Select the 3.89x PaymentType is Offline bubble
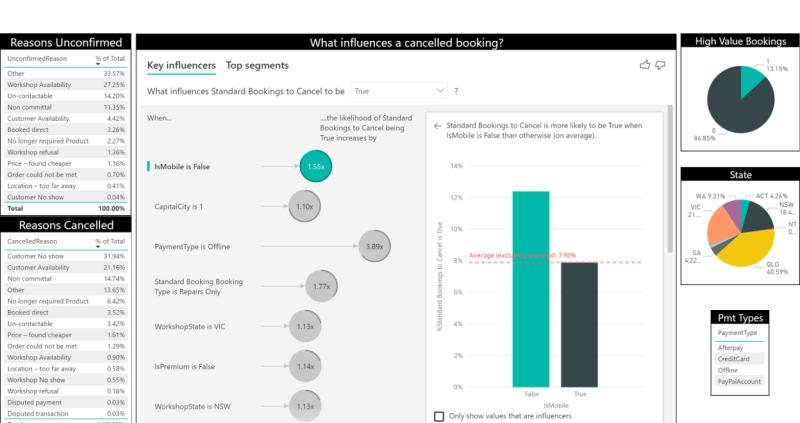 tap(374, 246)
